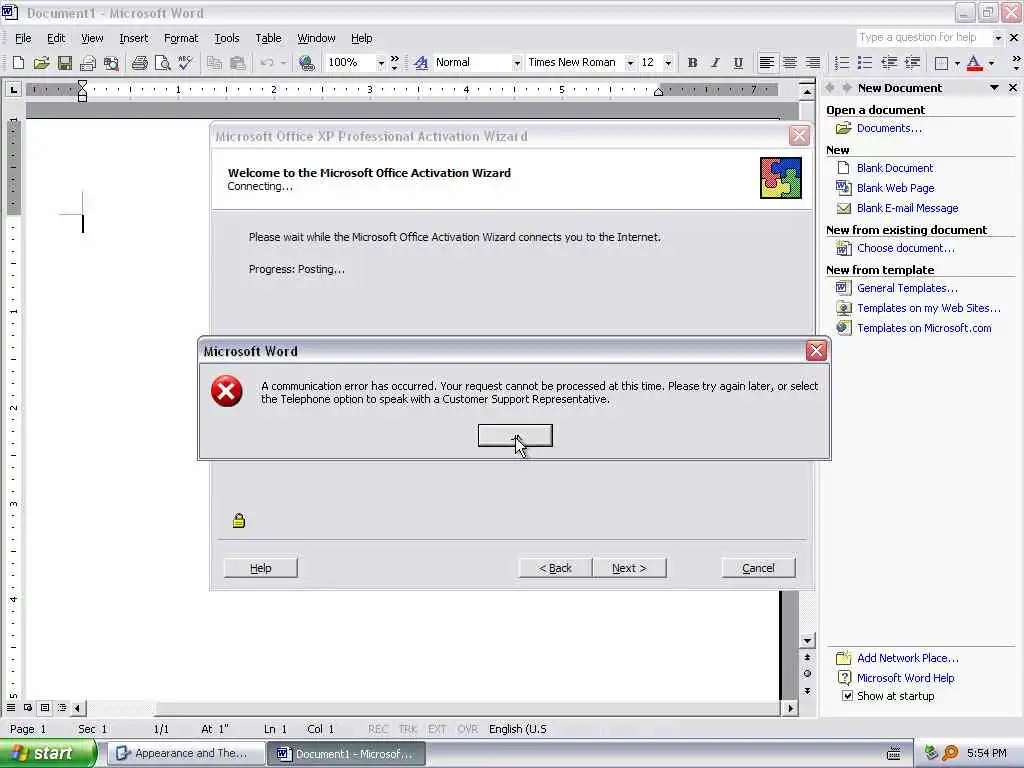Open the font size 12 dropdown
This screenshot has width=1024, height=768.
(668, 63)
